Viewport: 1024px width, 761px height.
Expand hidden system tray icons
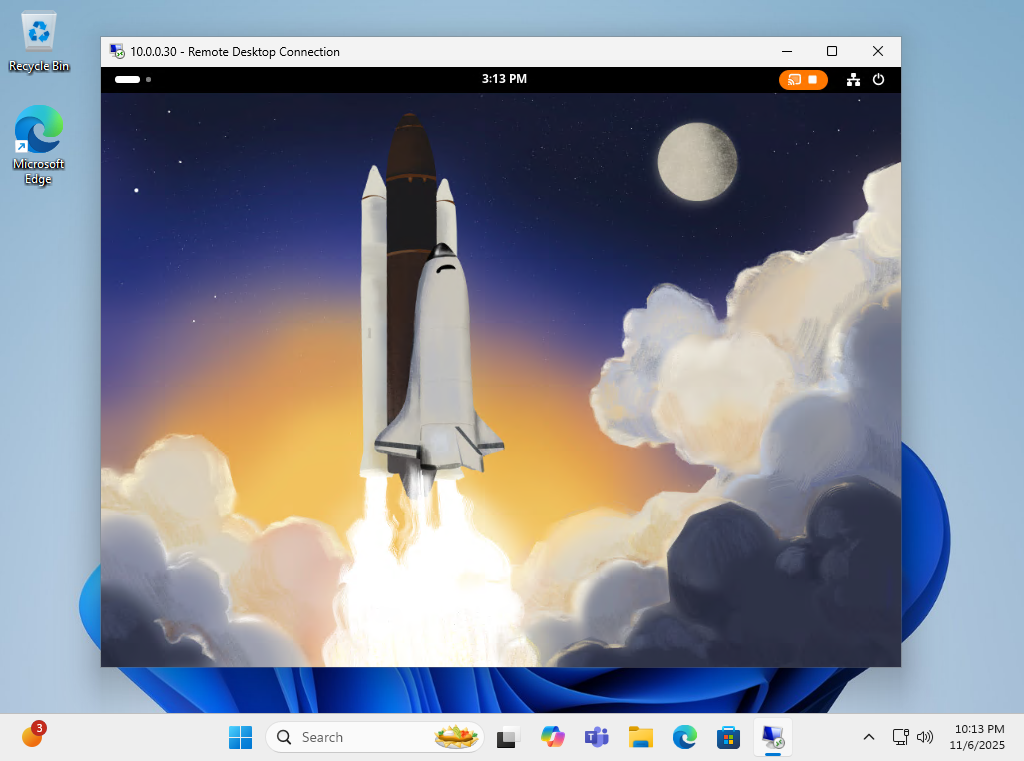click(869, 737)
